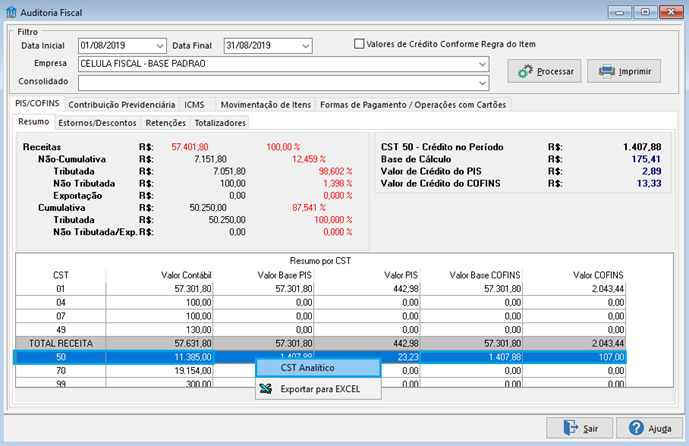Click the 19.154,00 value in row 70
The height and width of the screenshot is (446, 689).
(193, 370)
